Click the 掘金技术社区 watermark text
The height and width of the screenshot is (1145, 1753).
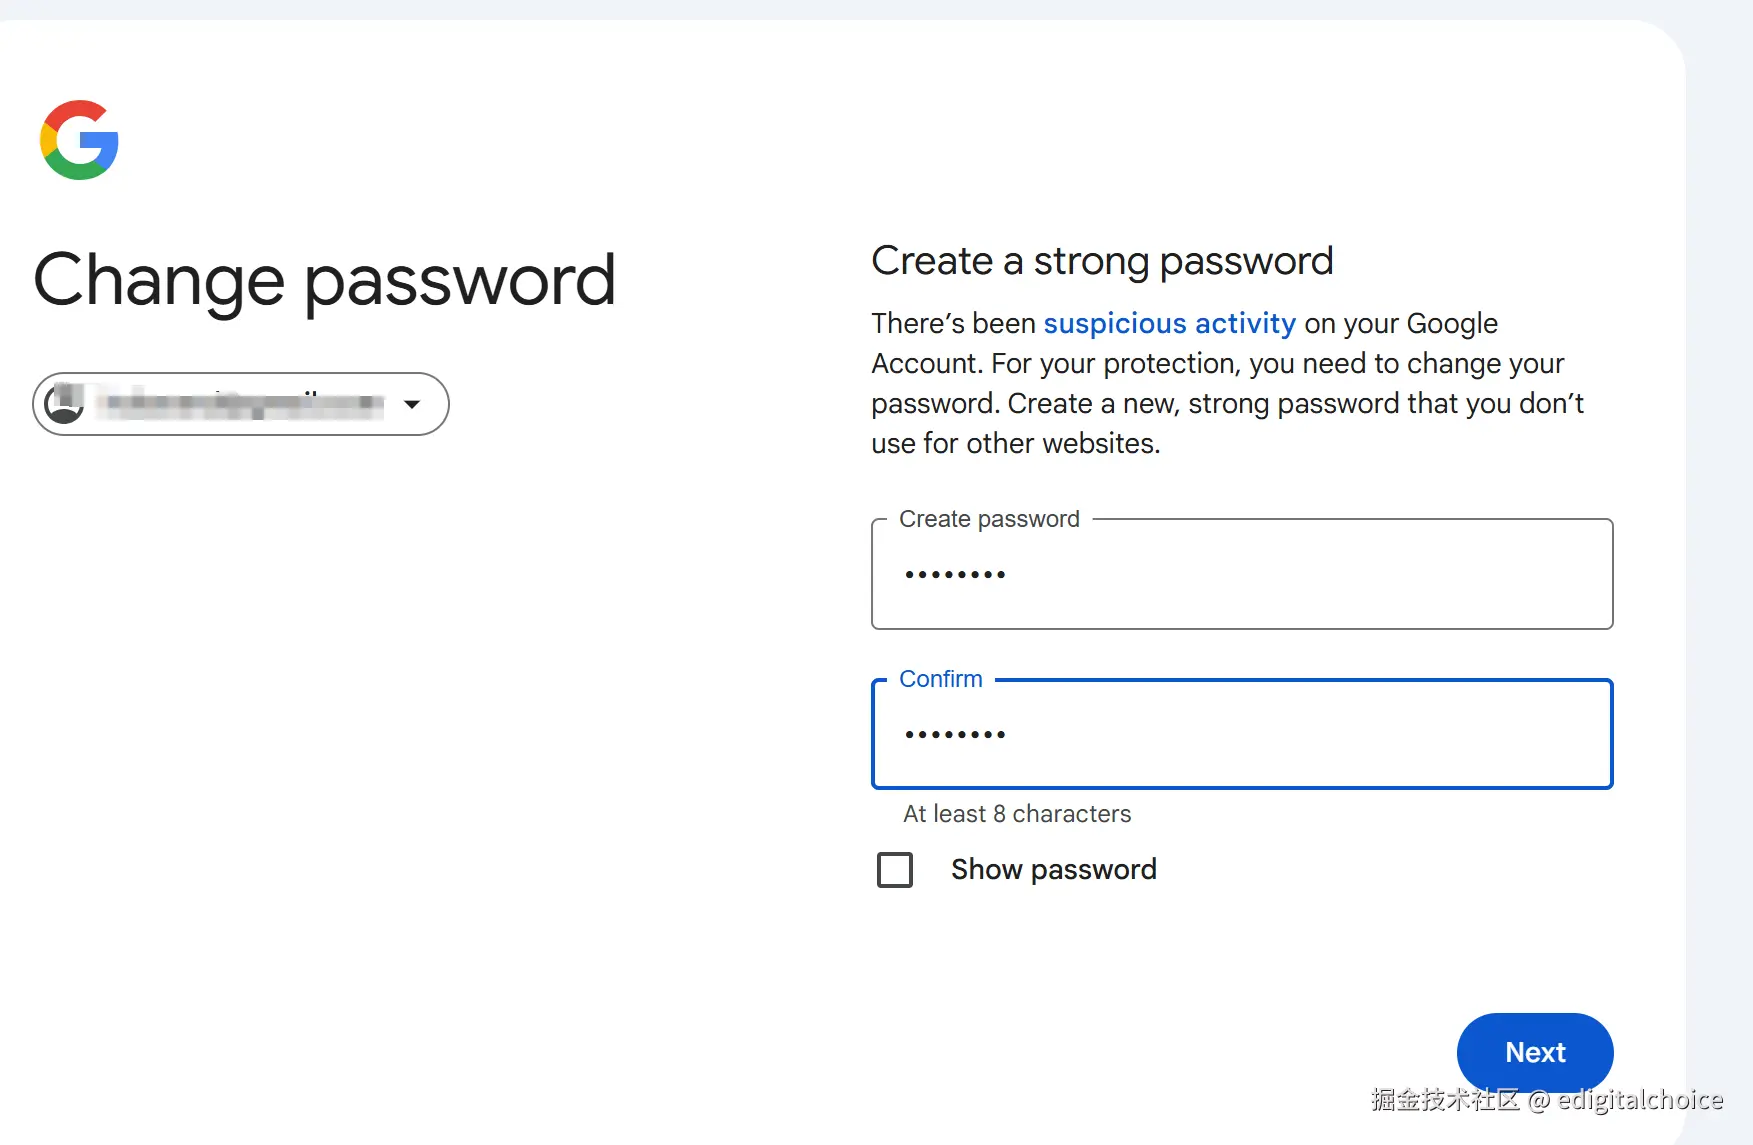(1445, 1100)
